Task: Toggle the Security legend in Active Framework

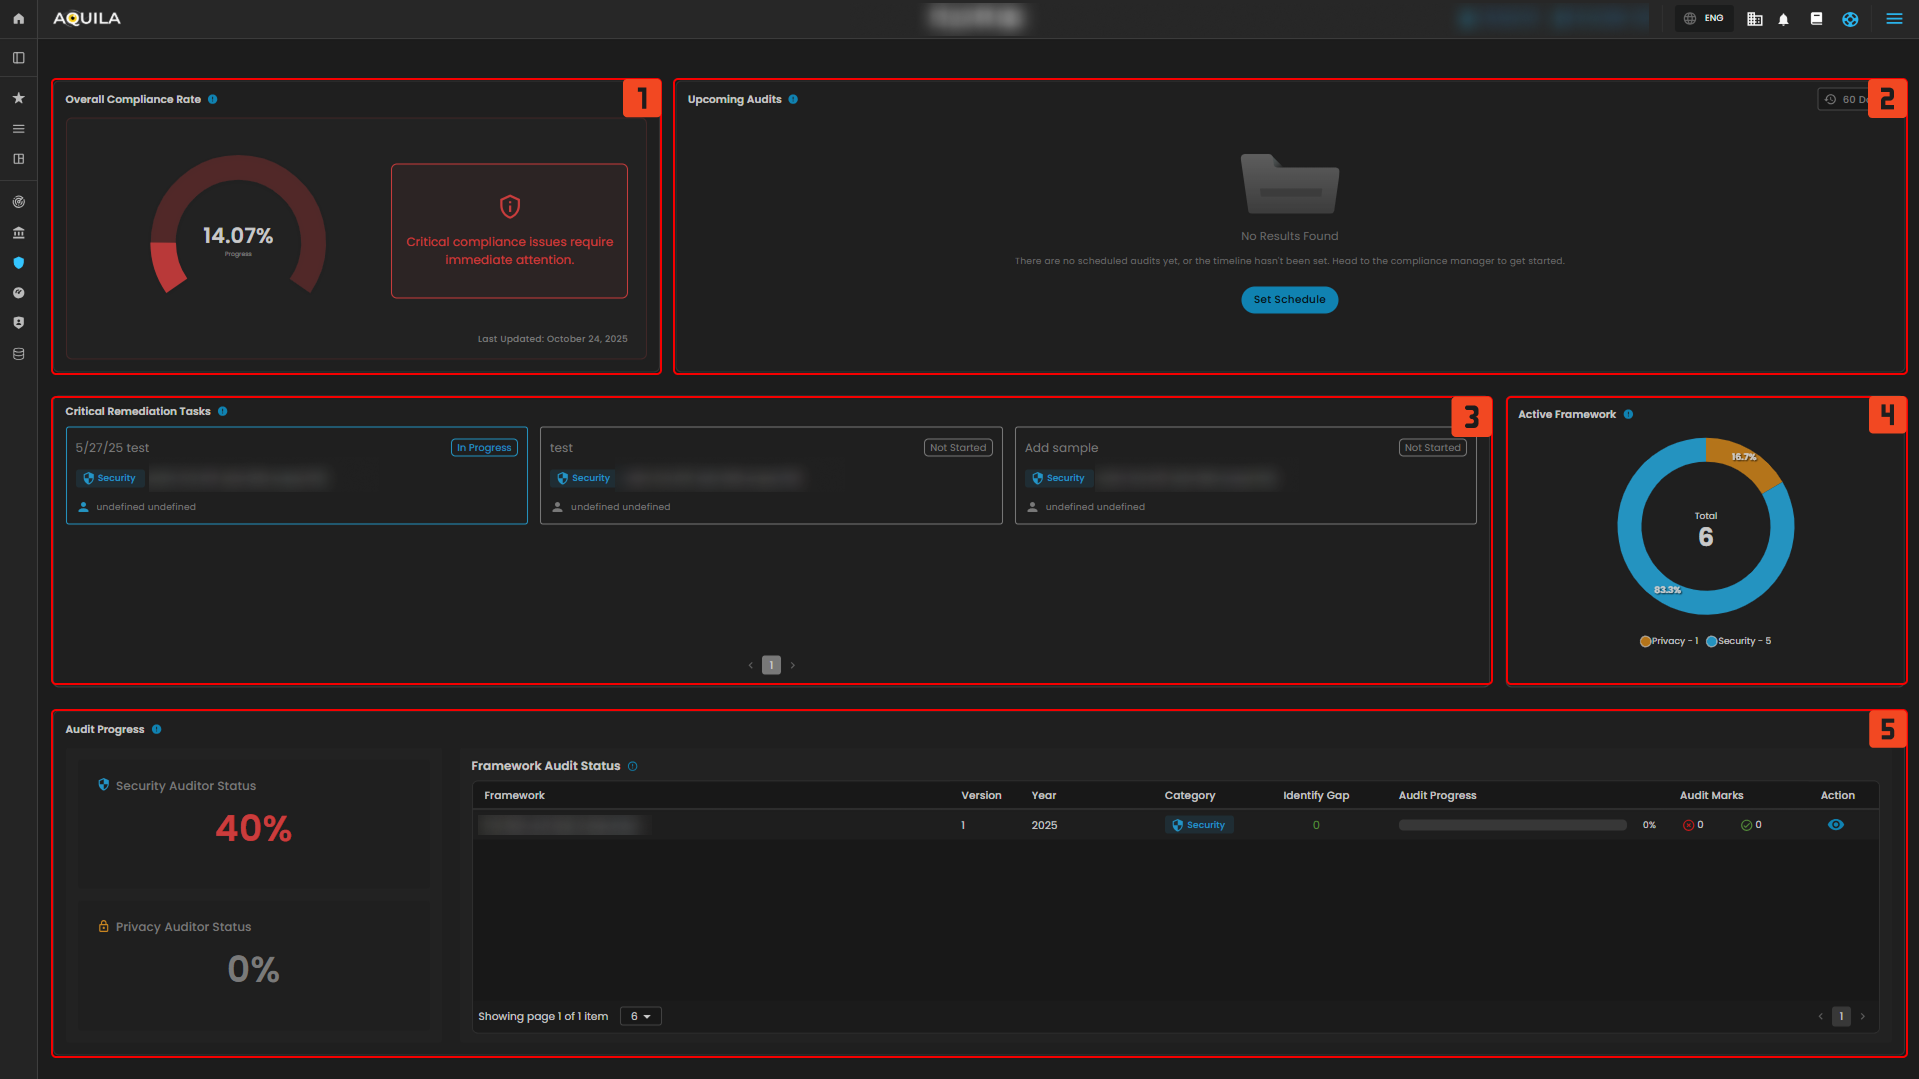Action: tap(1738, 641)
